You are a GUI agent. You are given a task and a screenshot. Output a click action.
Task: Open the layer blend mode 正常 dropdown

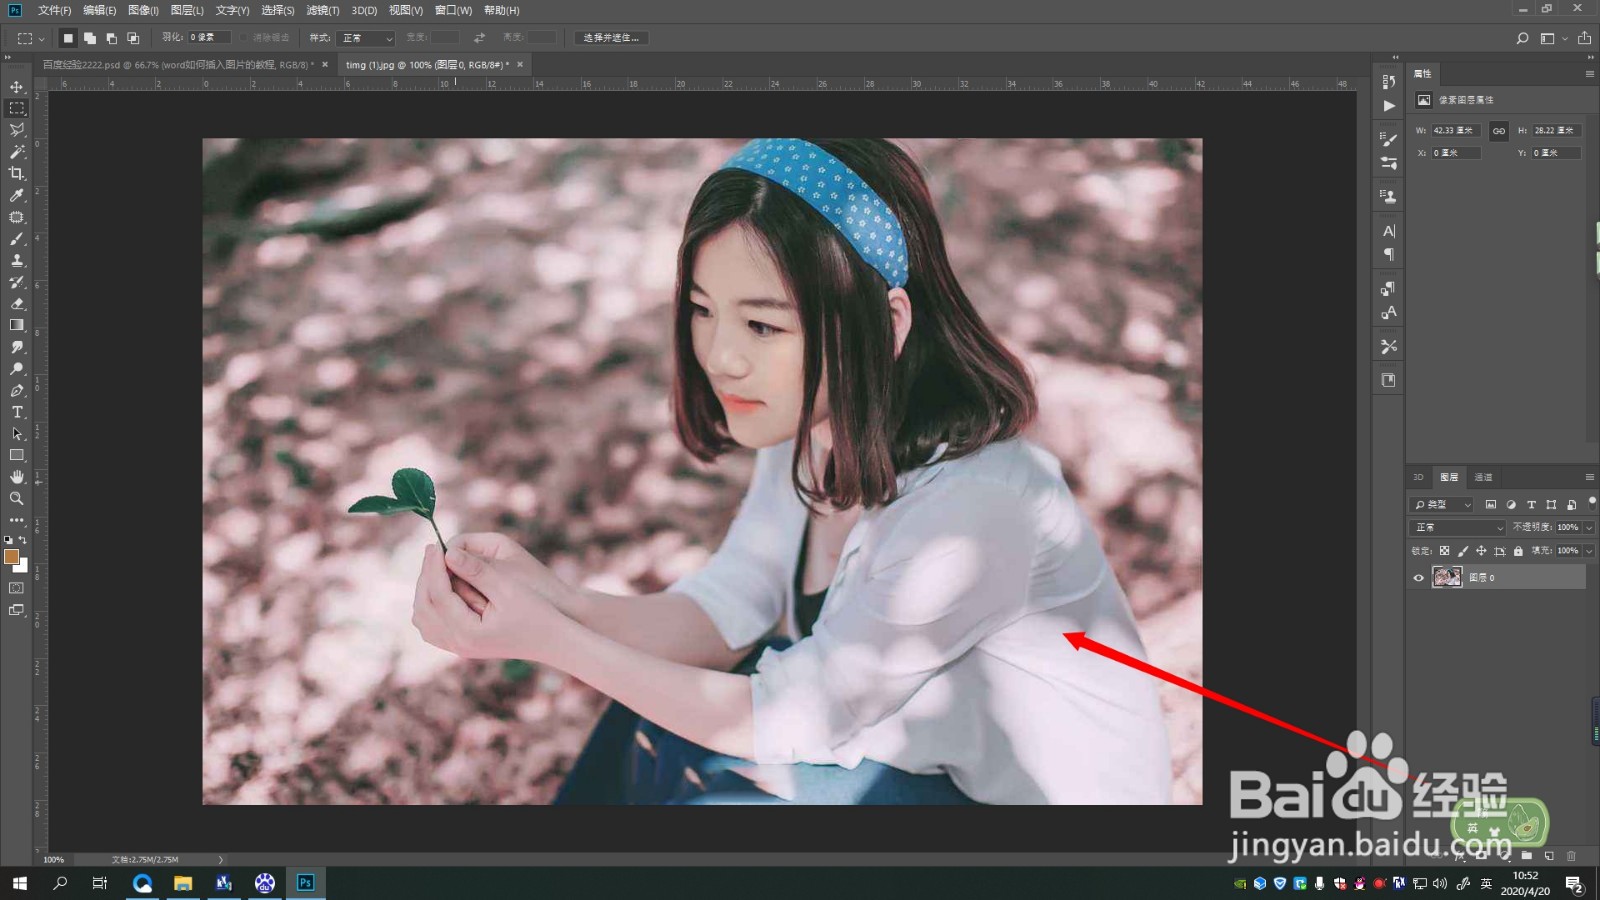(1458, 527)
